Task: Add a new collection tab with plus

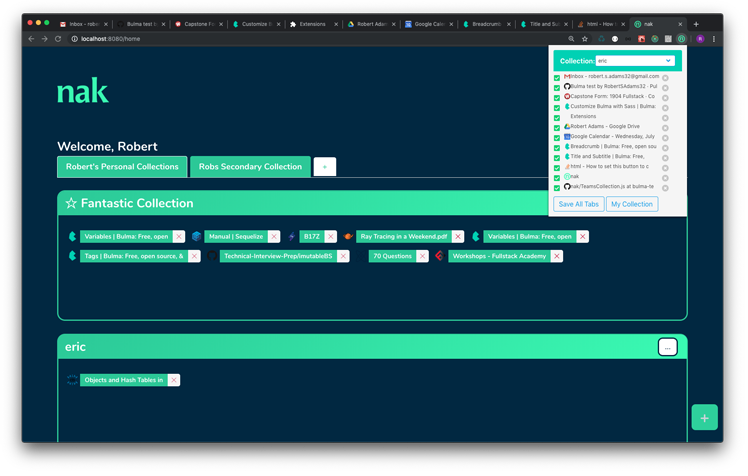Action: [325, 167]
